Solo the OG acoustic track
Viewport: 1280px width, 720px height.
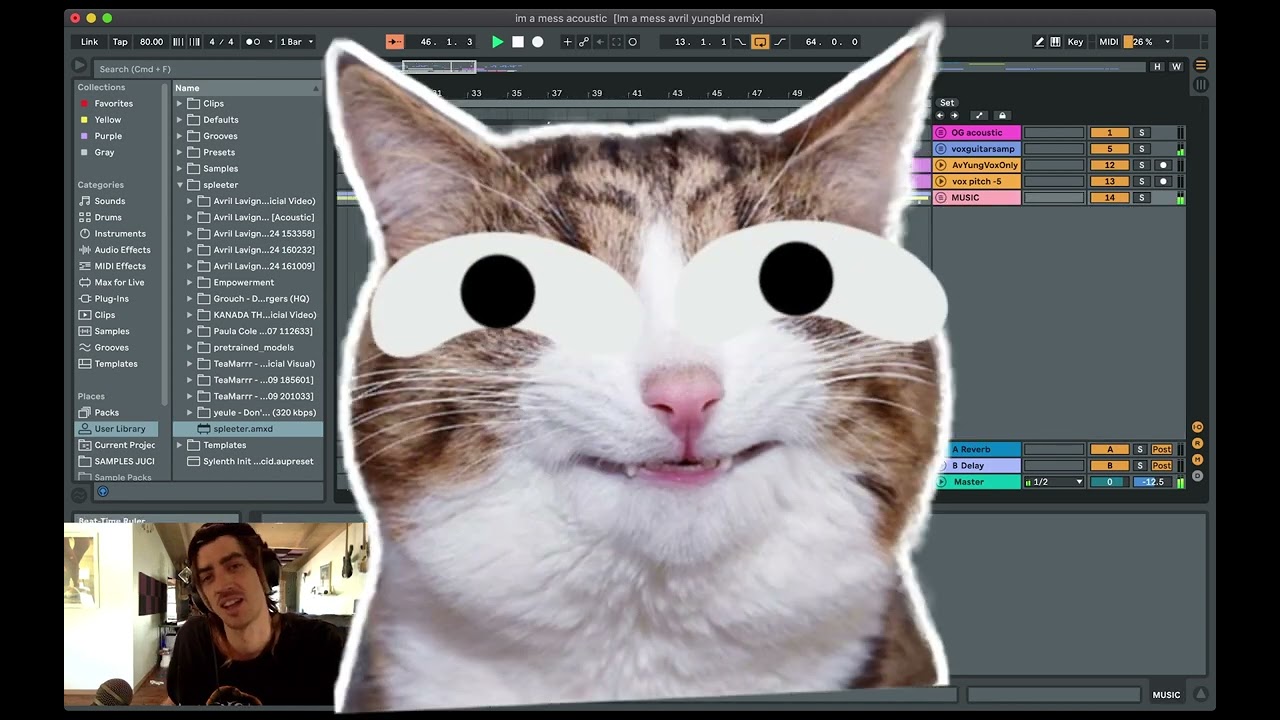click(1141, 133)
